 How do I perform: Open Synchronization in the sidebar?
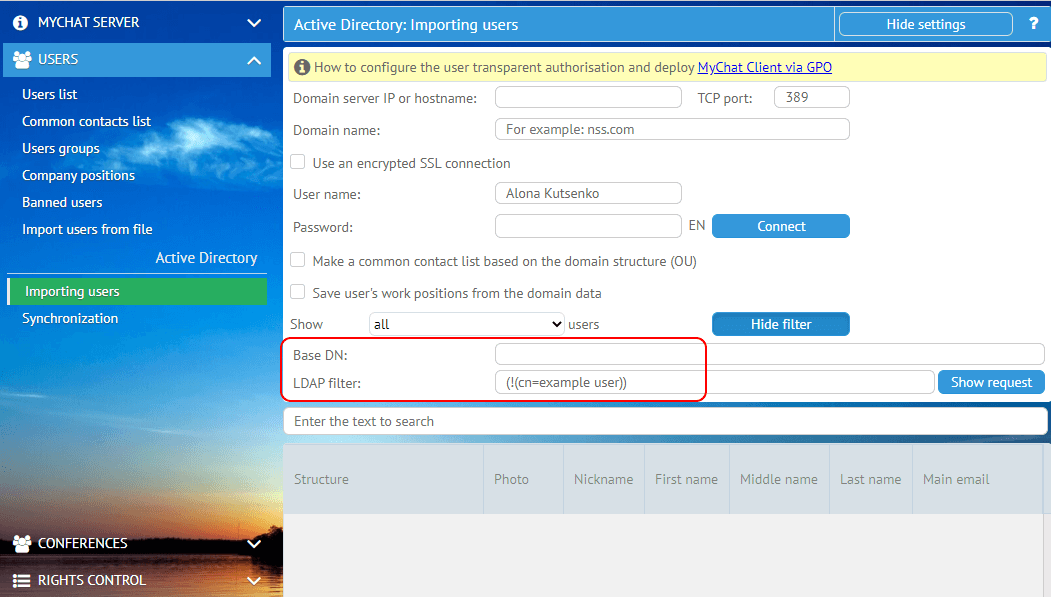(x=70, y=318)
